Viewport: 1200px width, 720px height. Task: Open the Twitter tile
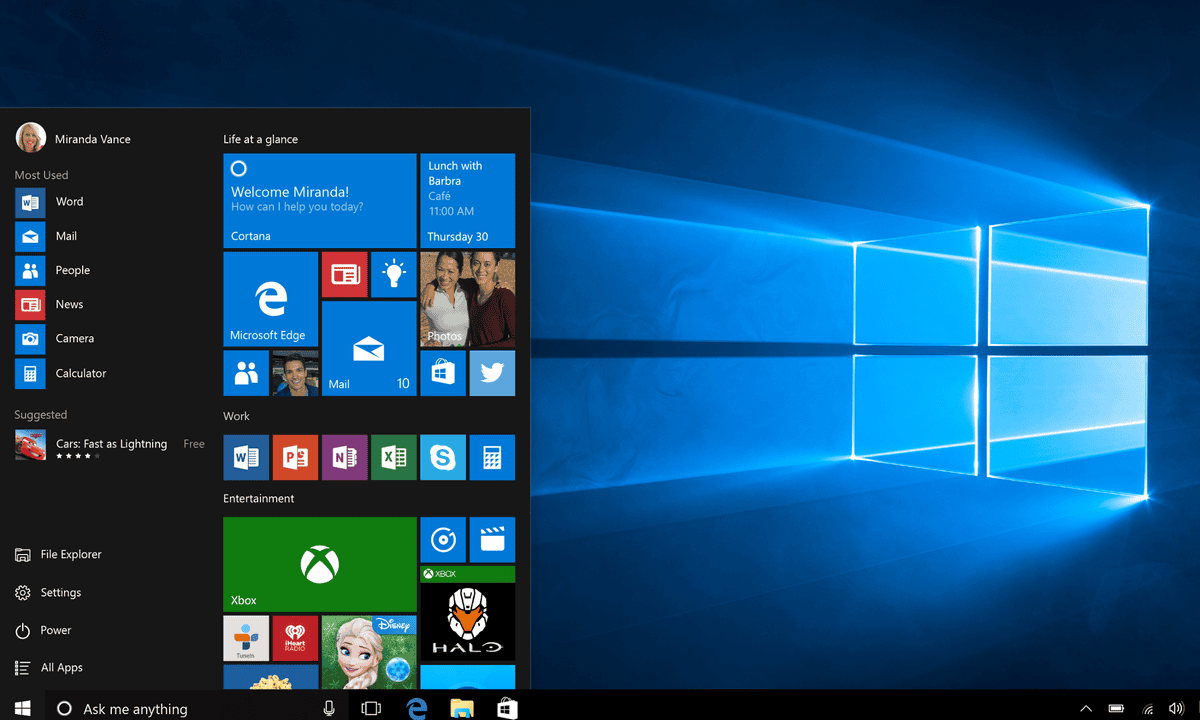pyautogui.click(x=492, y=373)
